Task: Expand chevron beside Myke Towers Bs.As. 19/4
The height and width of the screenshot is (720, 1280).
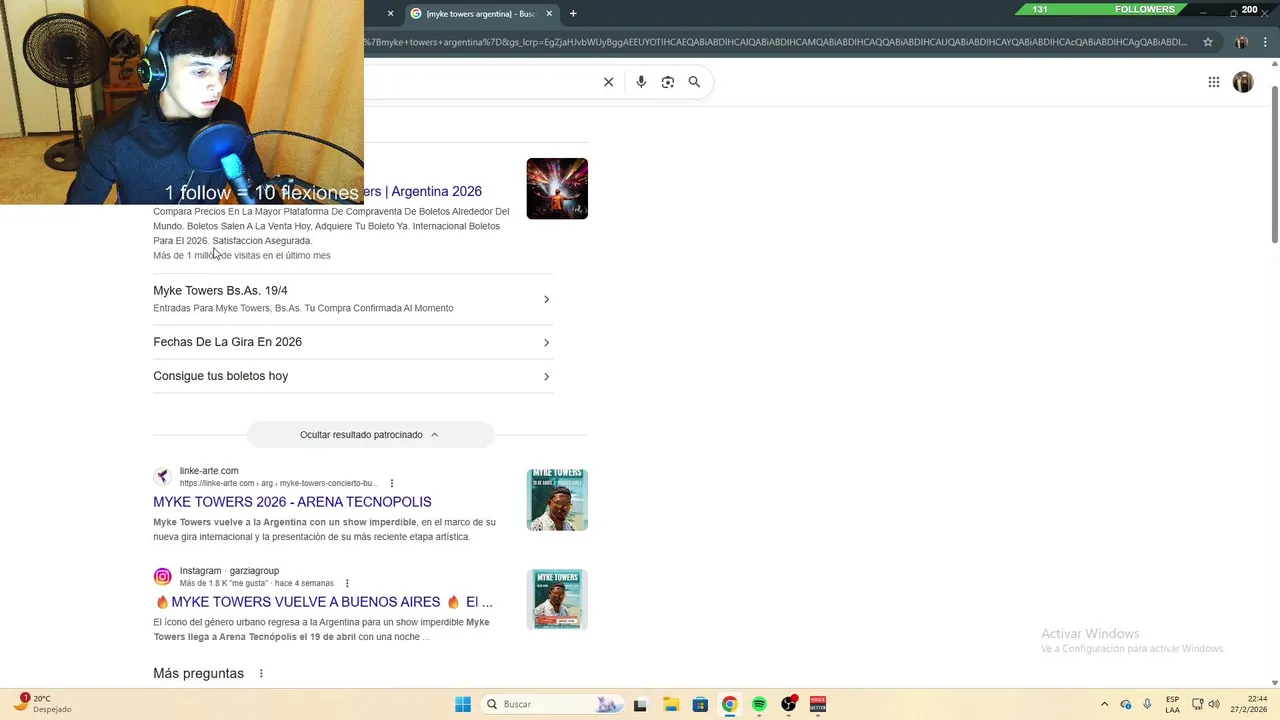Action: click(x=546, y=299)
